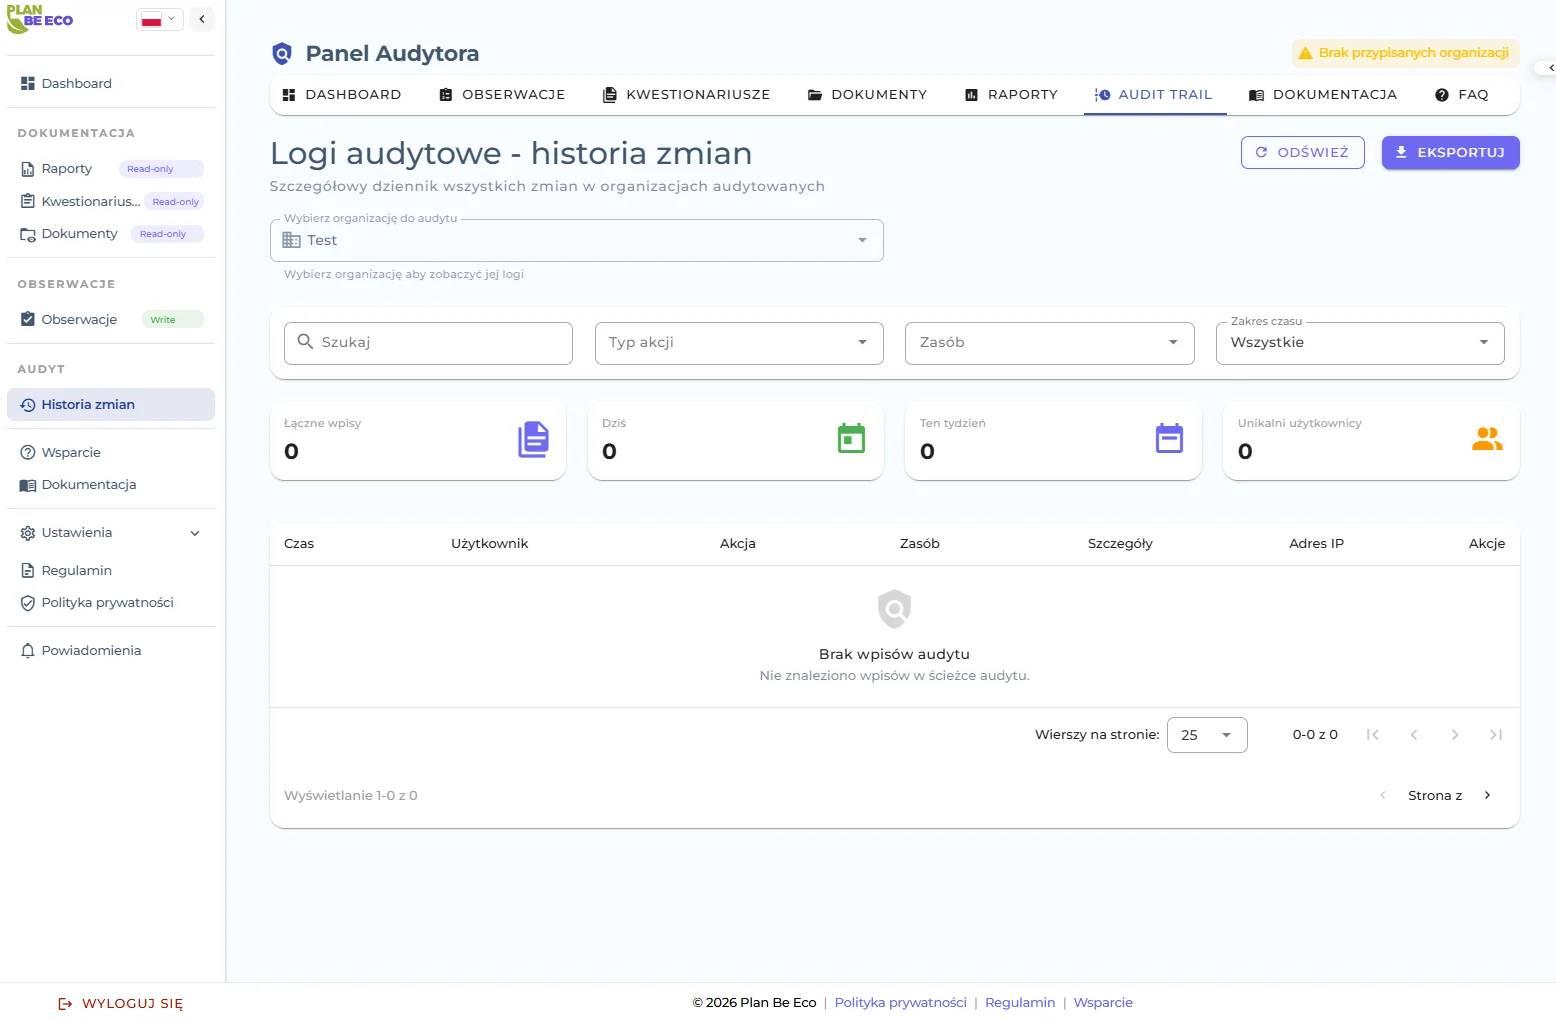
Task: Type in the Szukaj search field
Action: point(428,342)
